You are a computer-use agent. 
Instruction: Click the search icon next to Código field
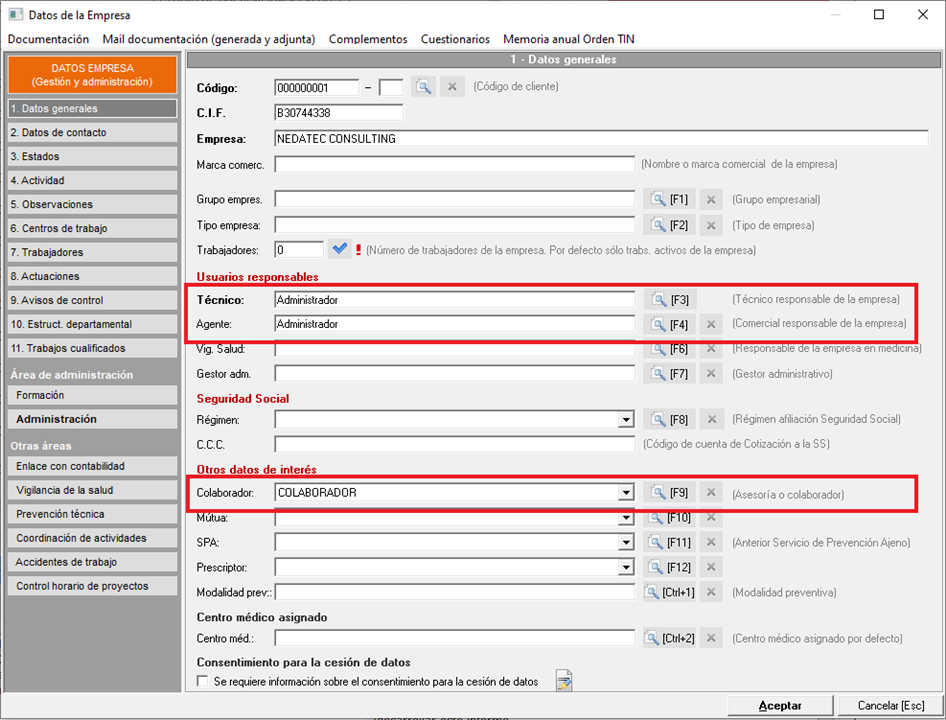(424, 87)
